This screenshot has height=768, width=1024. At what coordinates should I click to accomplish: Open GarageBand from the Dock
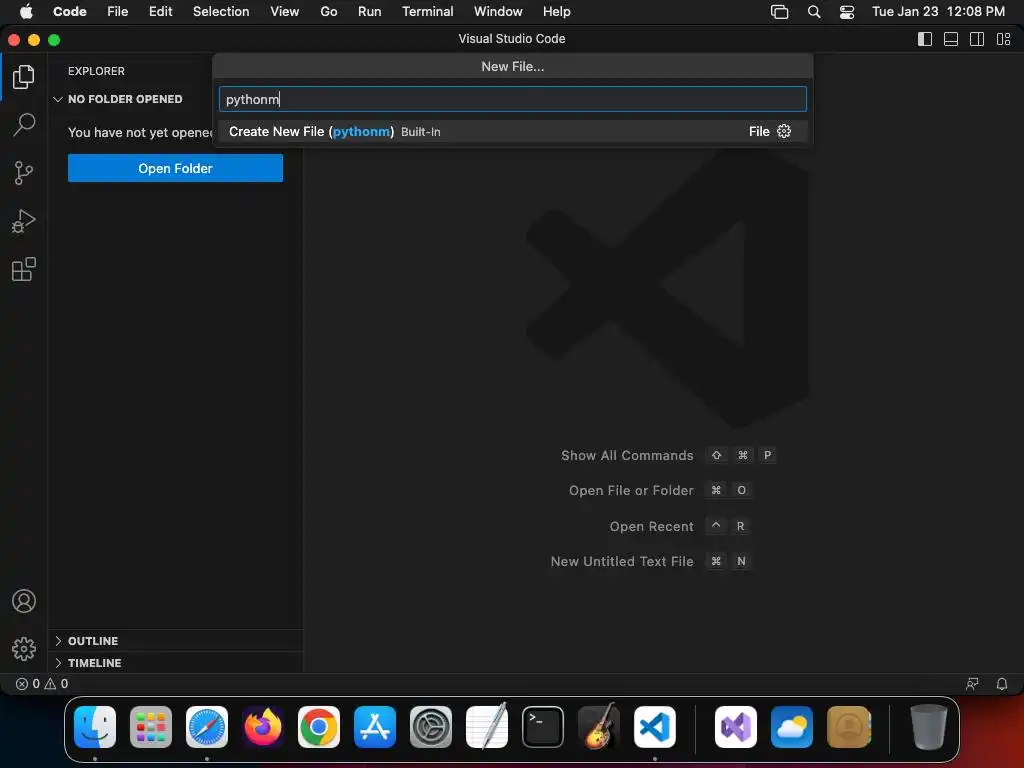click(x=599, y=727)
